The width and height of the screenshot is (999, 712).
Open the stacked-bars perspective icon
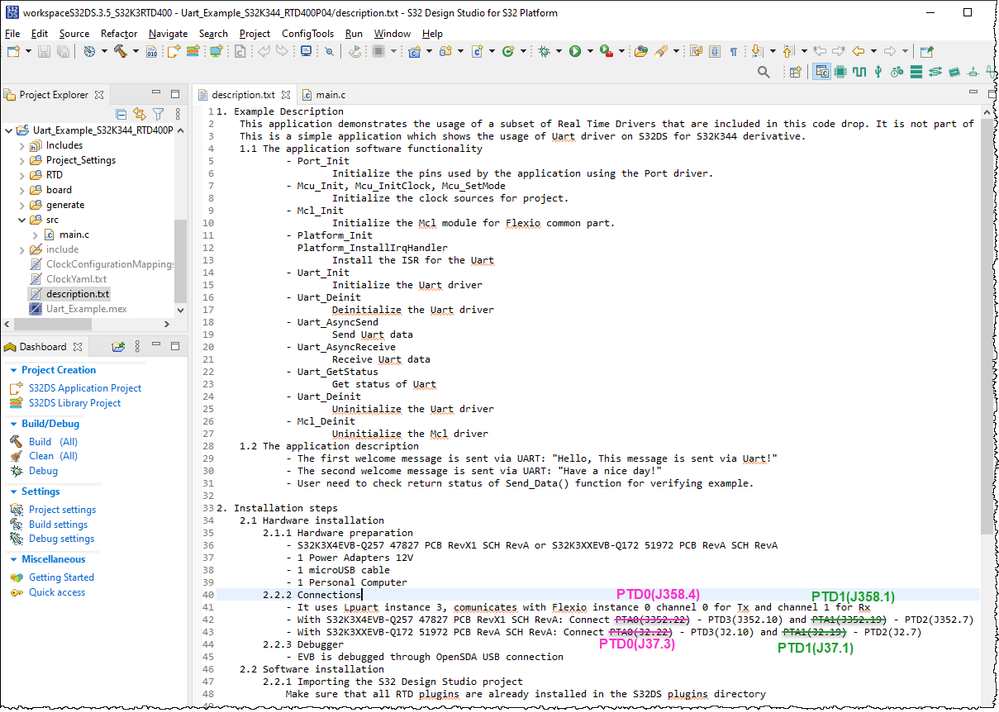pos(916,72)
